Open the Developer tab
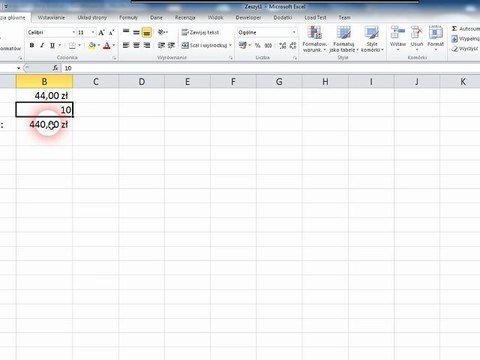Screen dimensions: 480x360 pos(248,18)
